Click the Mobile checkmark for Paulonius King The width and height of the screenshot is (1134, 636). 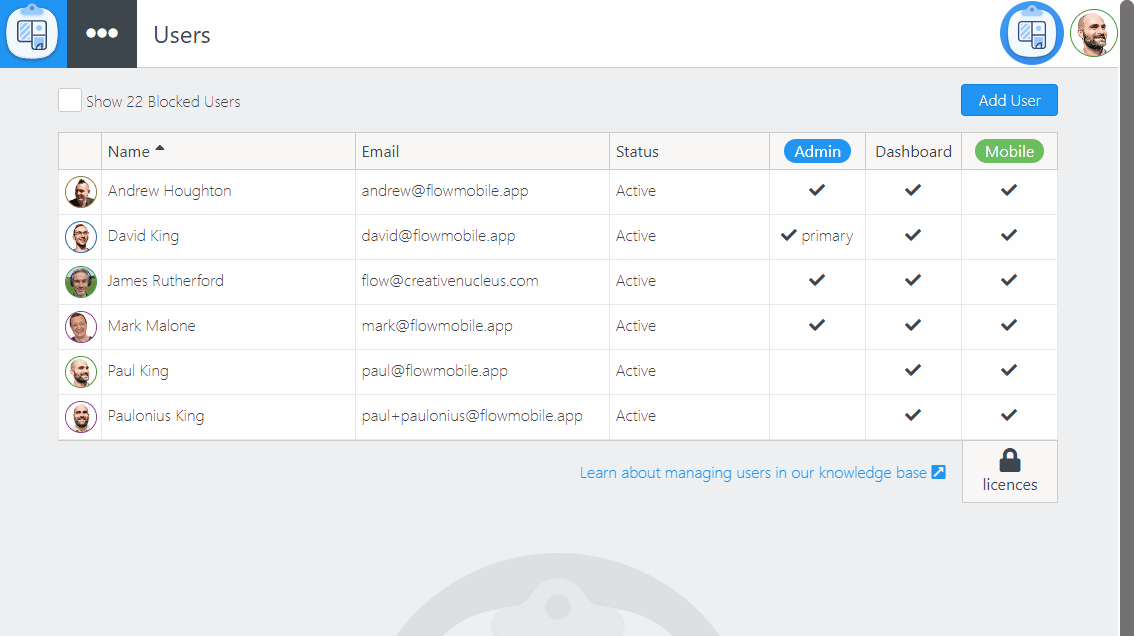click(x=1009, y=416)
